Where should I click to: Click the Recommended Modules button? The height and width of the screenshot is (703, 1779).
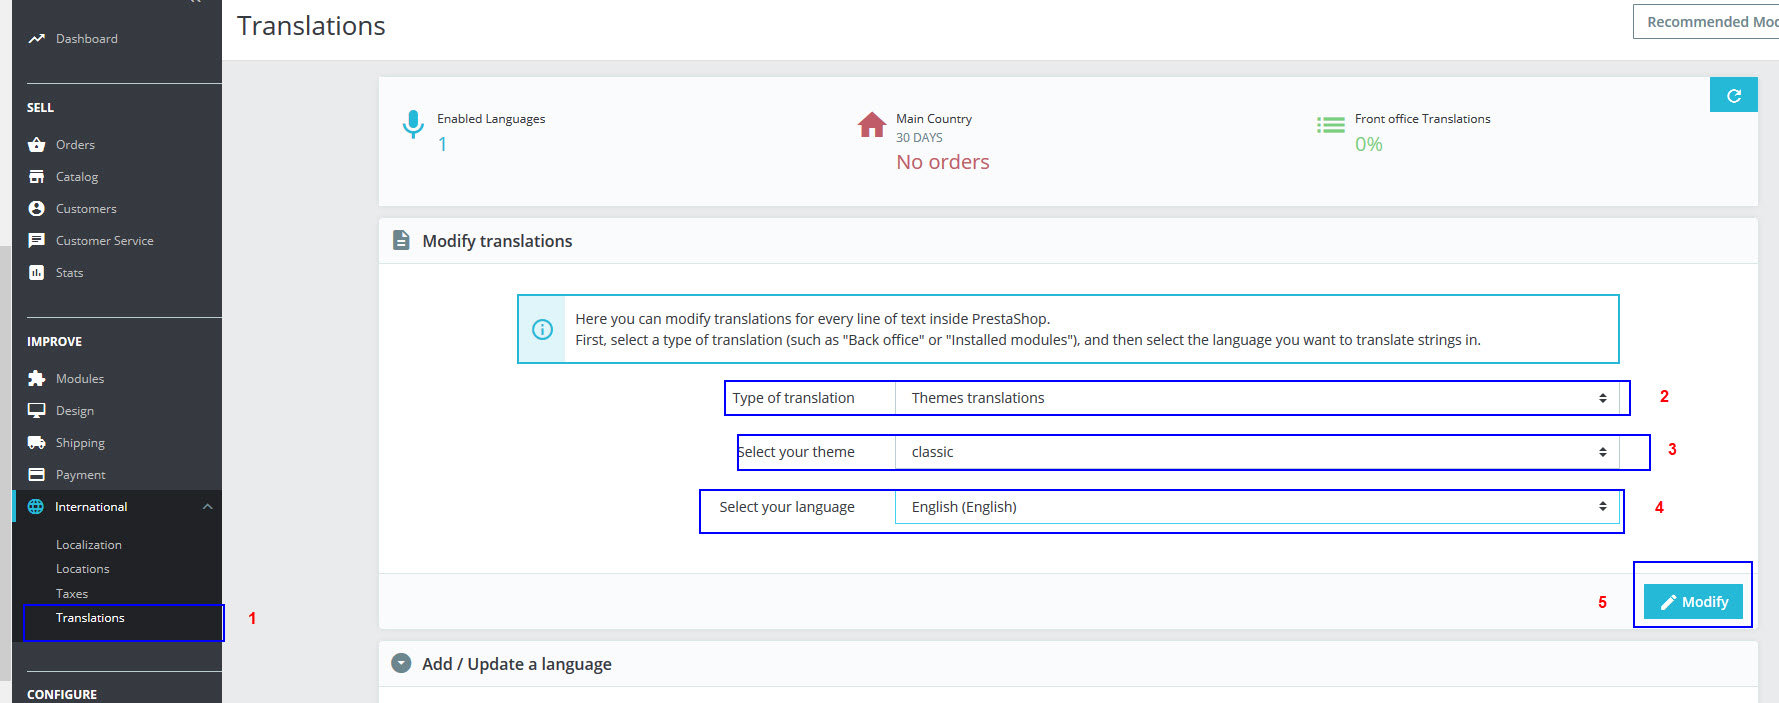1710,22
